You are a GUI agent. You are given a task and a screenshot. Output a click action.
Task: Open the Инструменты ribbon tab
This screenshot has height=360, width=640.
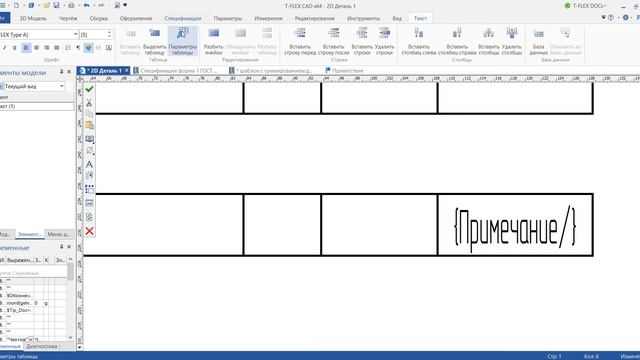pos(363,18)
